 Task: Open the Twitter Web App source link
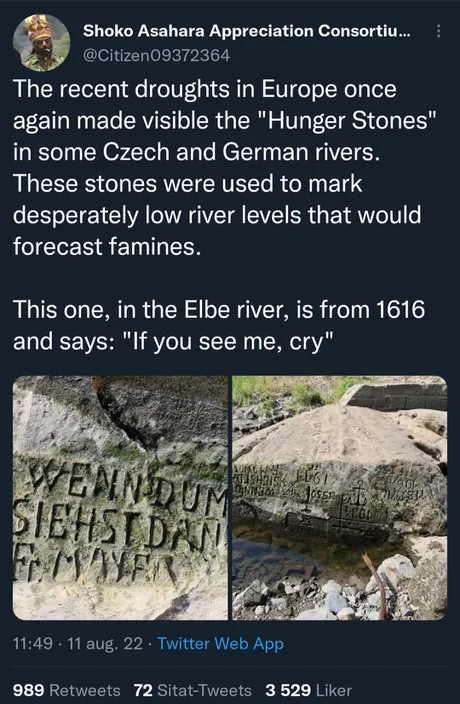[220, 643]
